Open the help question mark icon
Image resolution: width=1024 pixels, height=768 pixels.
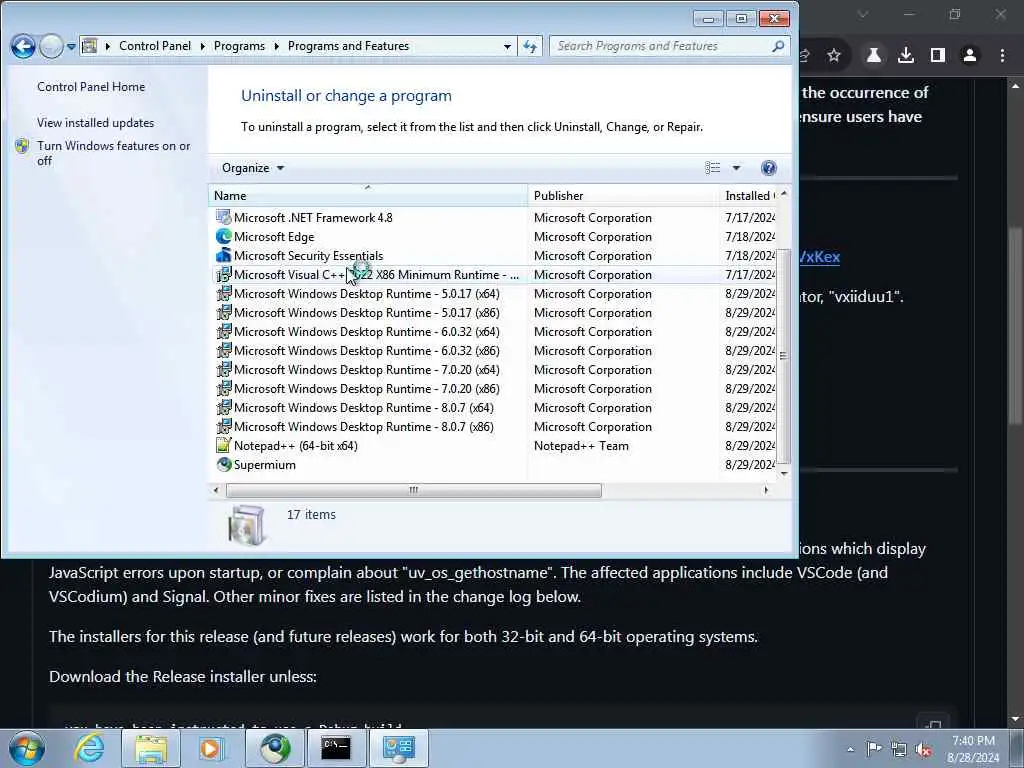pyautogui.click(x=769, y=168)
